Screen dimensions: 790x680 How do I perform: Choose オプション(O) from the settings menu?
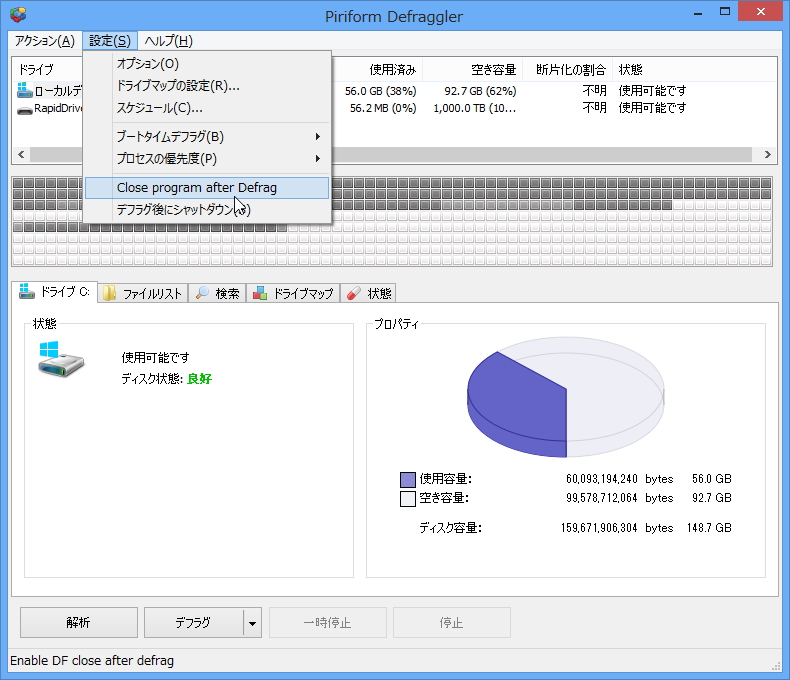pyautogui.click(x=207, y=64)
